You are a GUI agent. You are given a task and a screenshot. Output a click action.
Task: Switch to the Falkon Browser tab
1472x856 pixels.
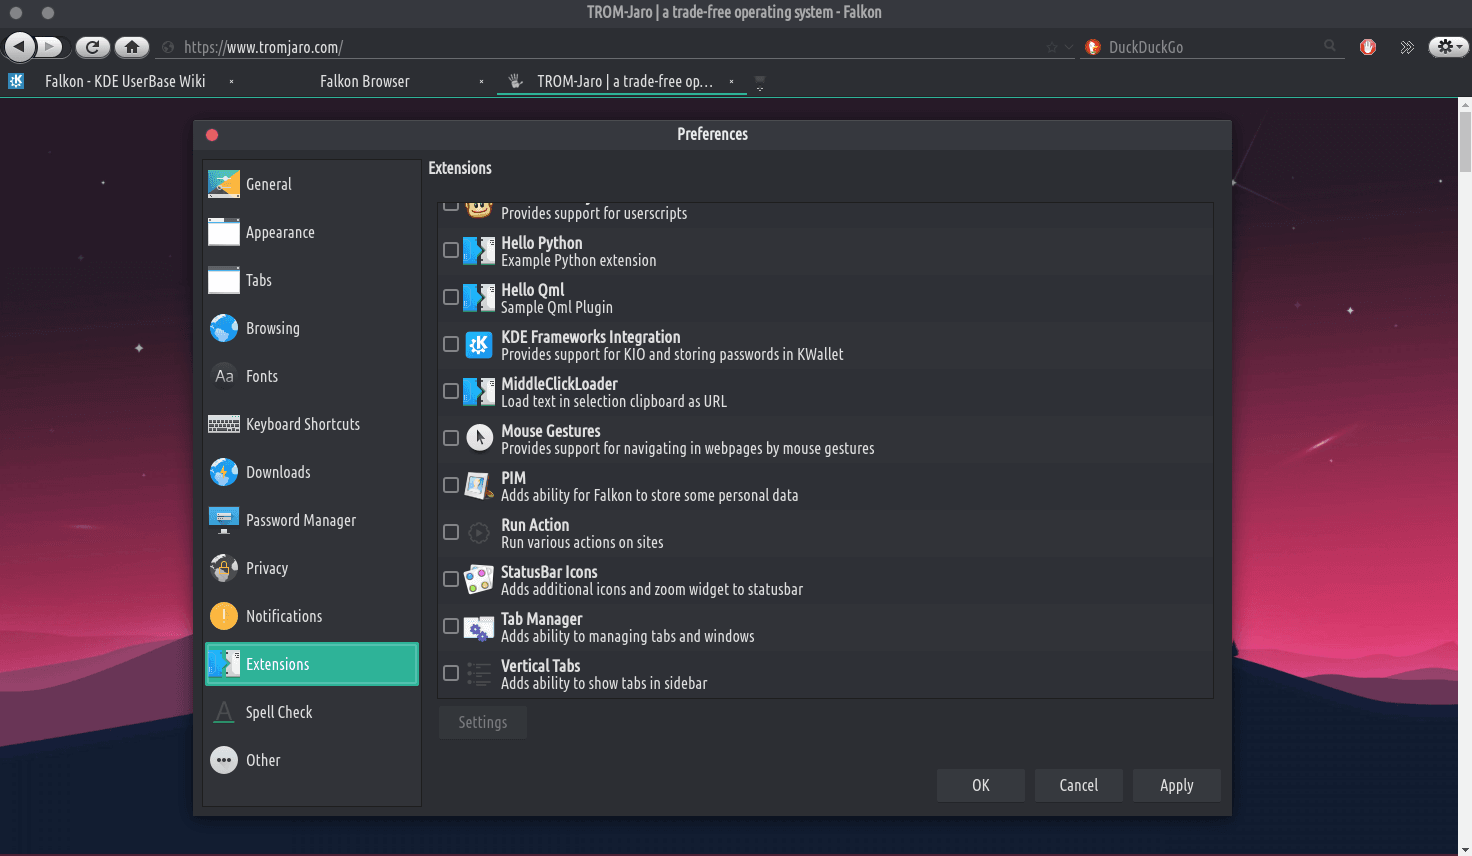pyautogui.click(x=365, y=82)
